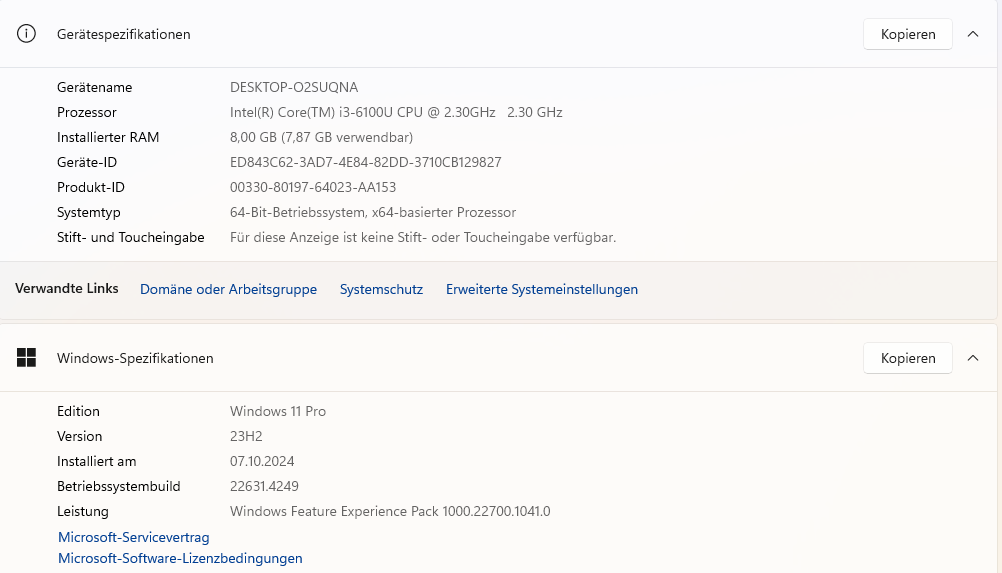The image size is (1002, 573).
Task: Click the version value 23H2
Action: tap(246, 436)
